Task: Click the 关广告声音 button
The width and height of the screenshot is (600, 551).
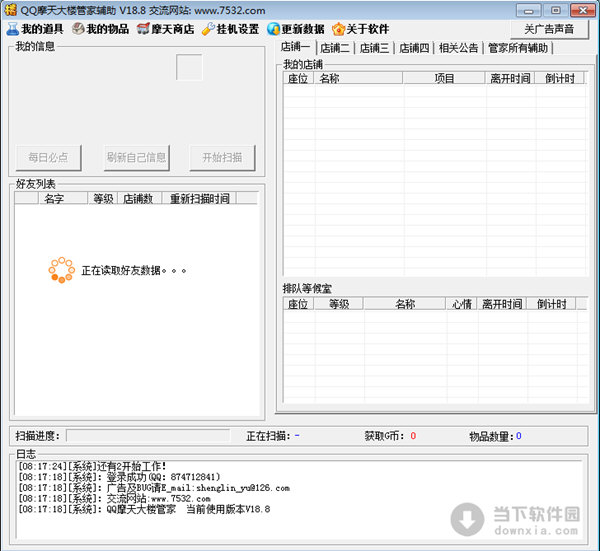Action: 549,29
